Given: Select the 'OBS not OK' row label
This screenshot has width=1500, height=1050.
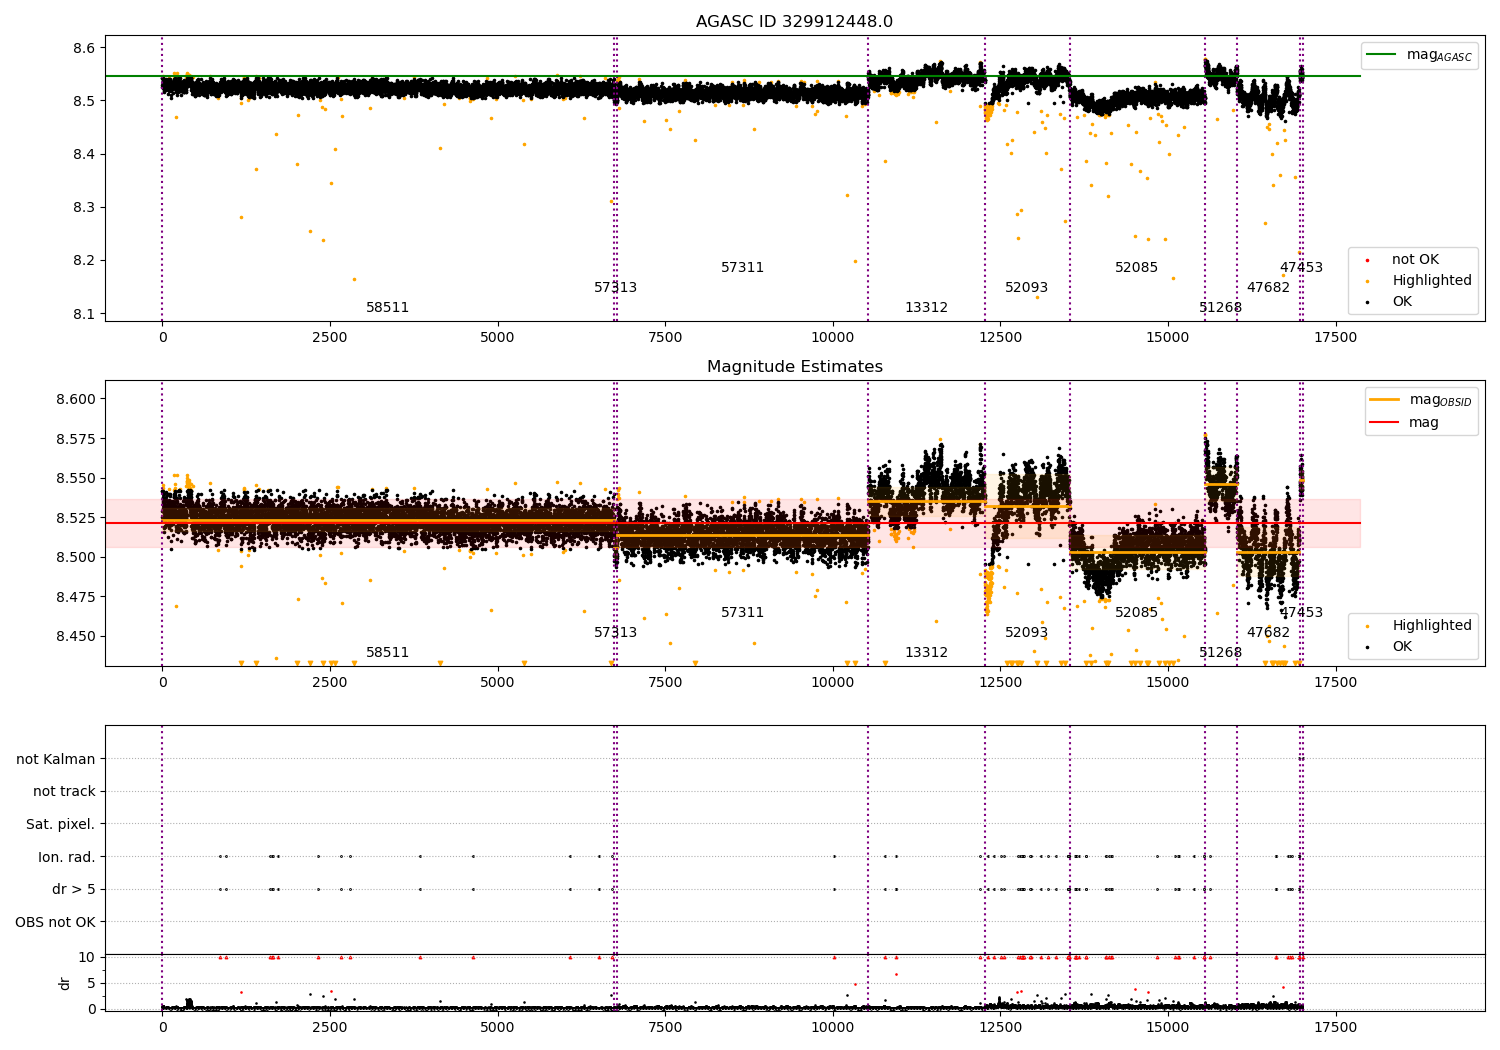Looking at the screenshot, I should pos(56,922).
